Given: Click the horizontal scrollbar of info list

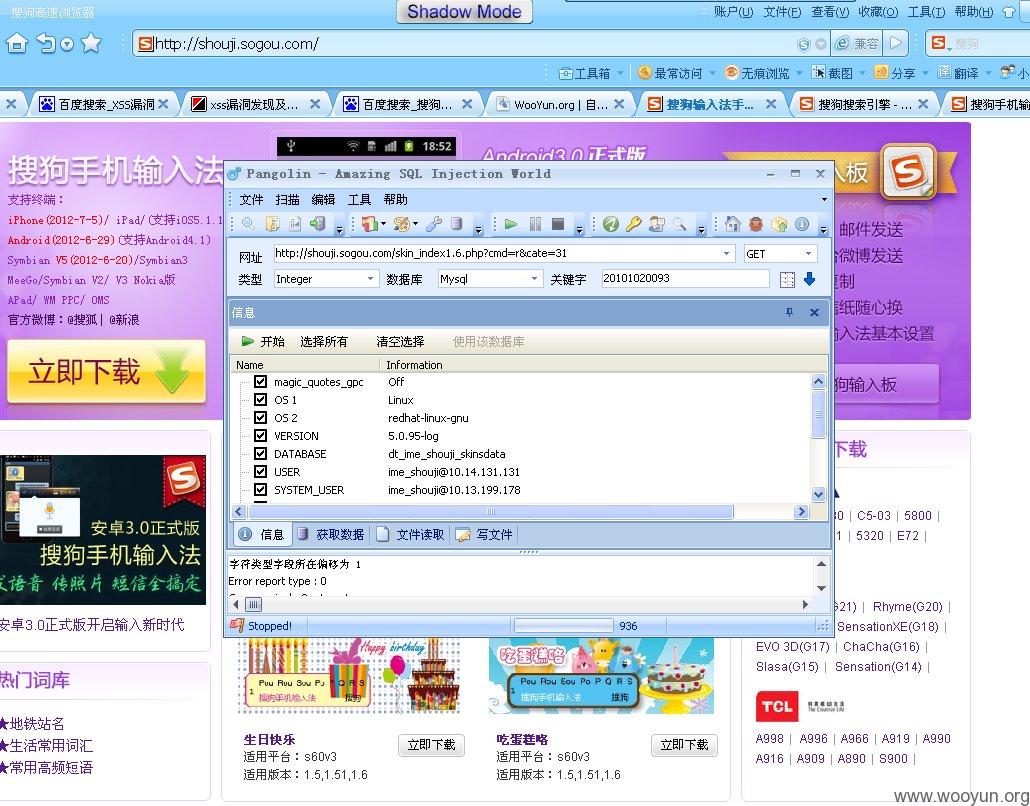Looking at the screenshot, I should coord(491,512).
